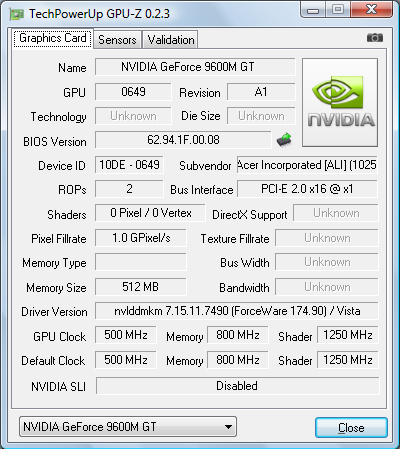Minimize the GPU-Z window
400x449 pixels.
[x=313, y=10]
